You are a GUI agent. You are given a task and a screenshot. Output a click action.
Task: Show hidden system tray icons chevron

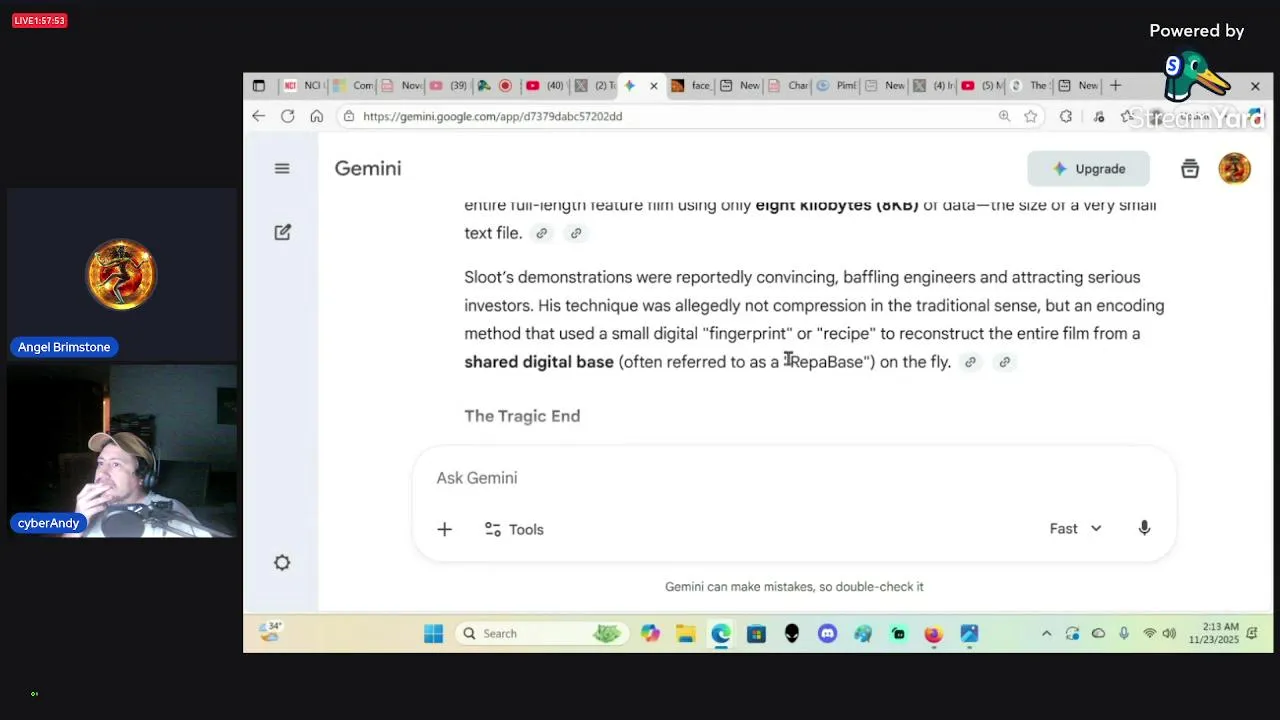coord(1046,633)
